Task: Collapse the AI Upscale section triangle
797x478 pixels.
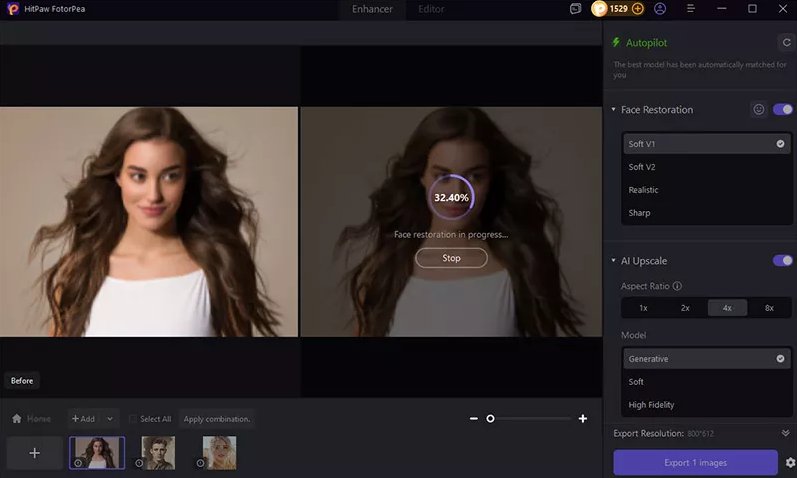Action: (614, 260)
